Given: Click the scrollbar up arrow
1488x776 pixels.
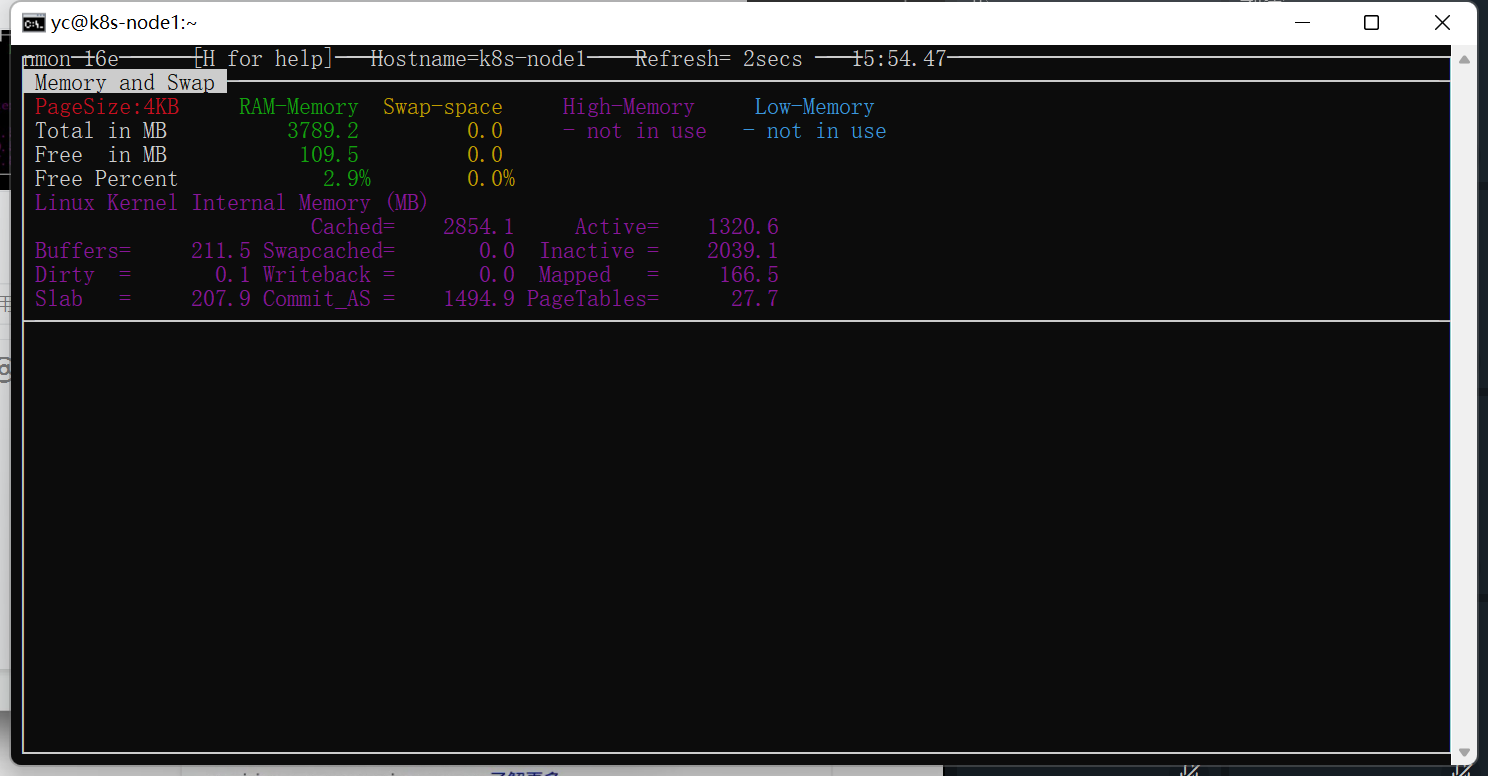Looking at the screenshot, I should pyautogui.click(x=1465, y=59).
